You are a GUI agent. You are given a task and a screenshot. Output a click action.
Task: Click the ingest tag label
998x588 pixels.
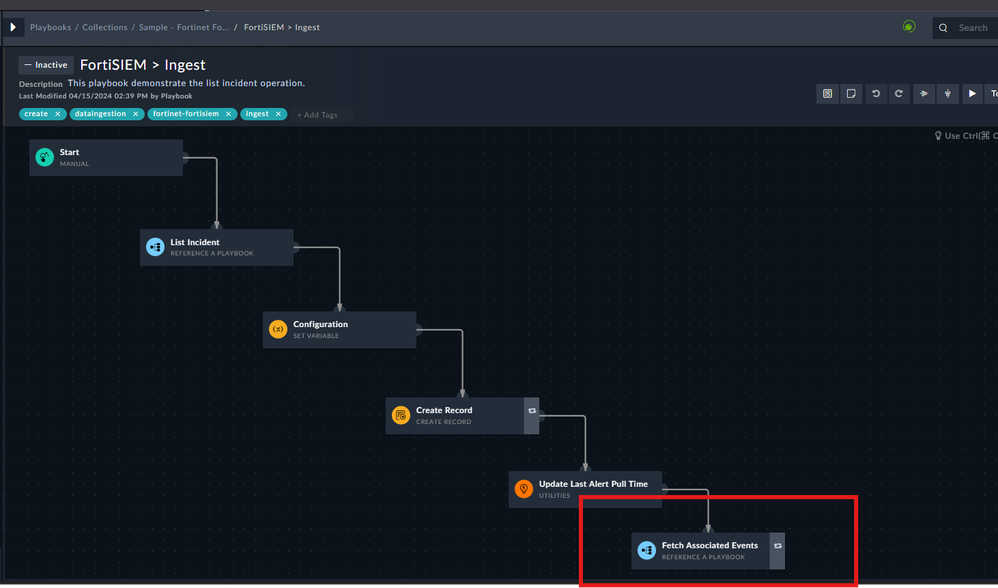(257, 114)
